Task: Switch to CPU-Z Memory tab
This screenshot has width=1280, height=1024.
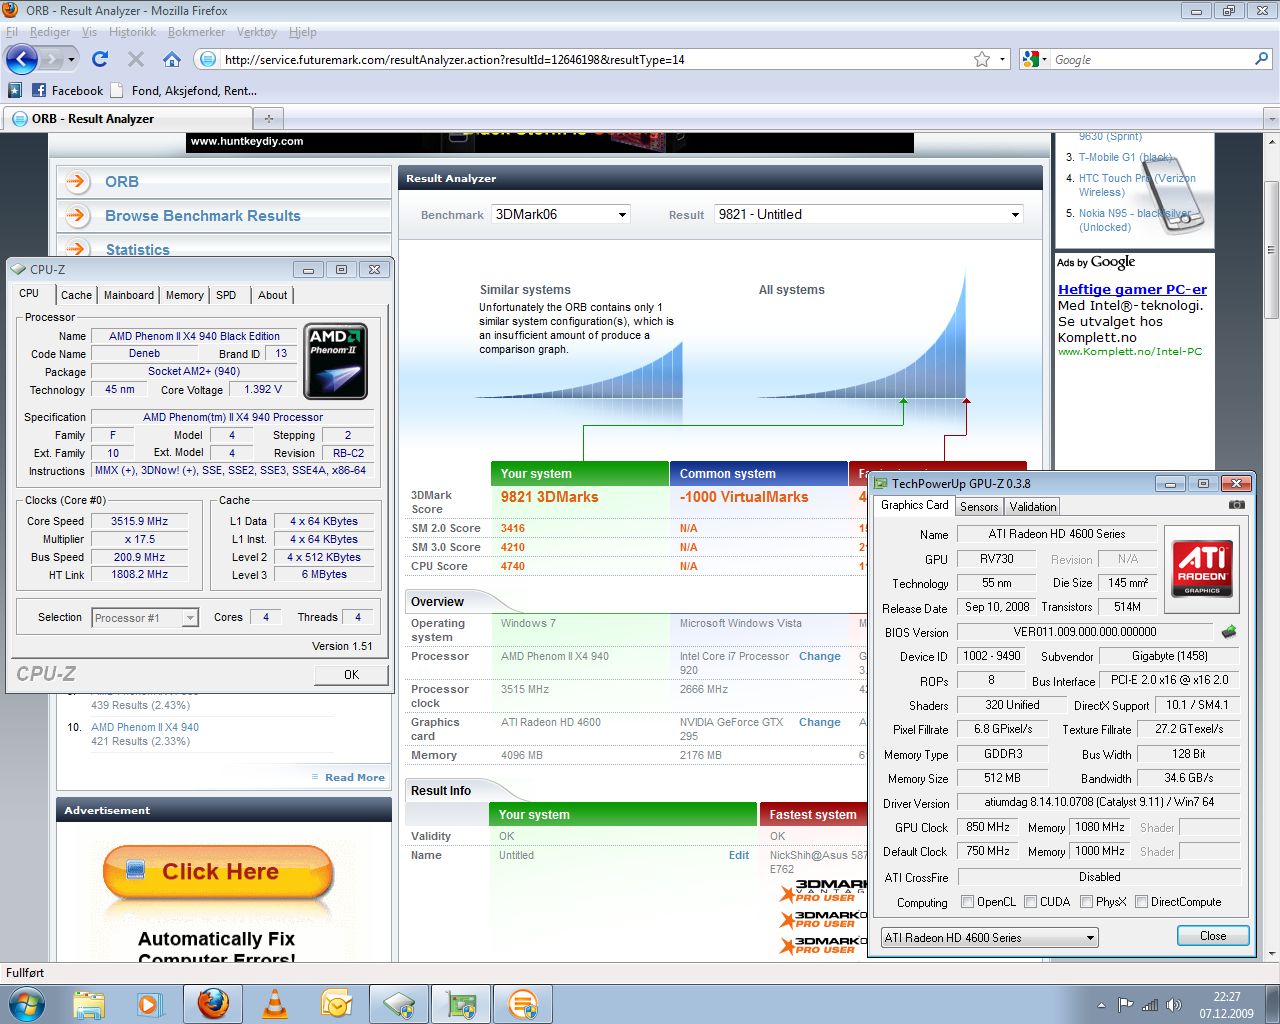Action: tap(185, 295)
